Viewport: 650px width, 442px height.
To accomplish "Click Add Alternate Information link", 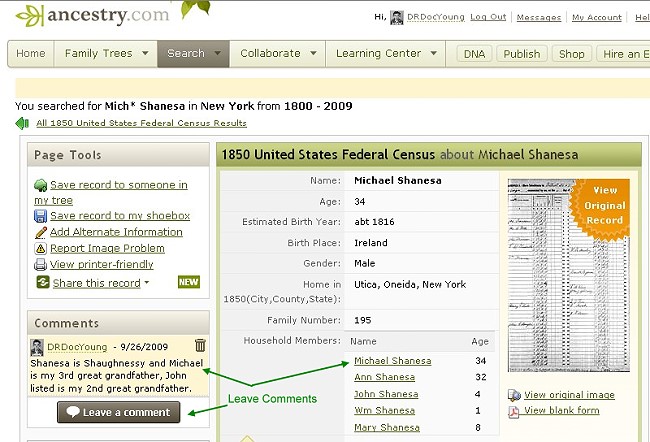I will coord(116,232).
